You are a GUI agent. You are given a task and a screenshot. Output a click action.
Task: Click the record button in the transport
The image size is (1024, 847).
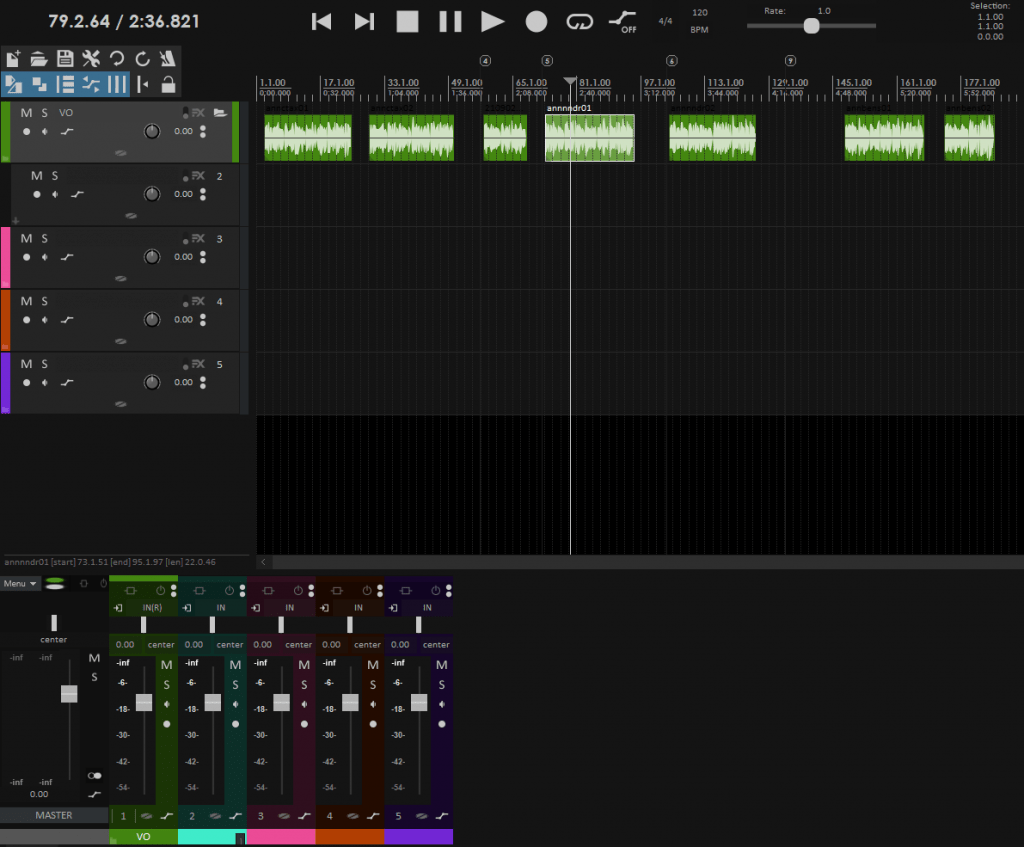point(536,22)
